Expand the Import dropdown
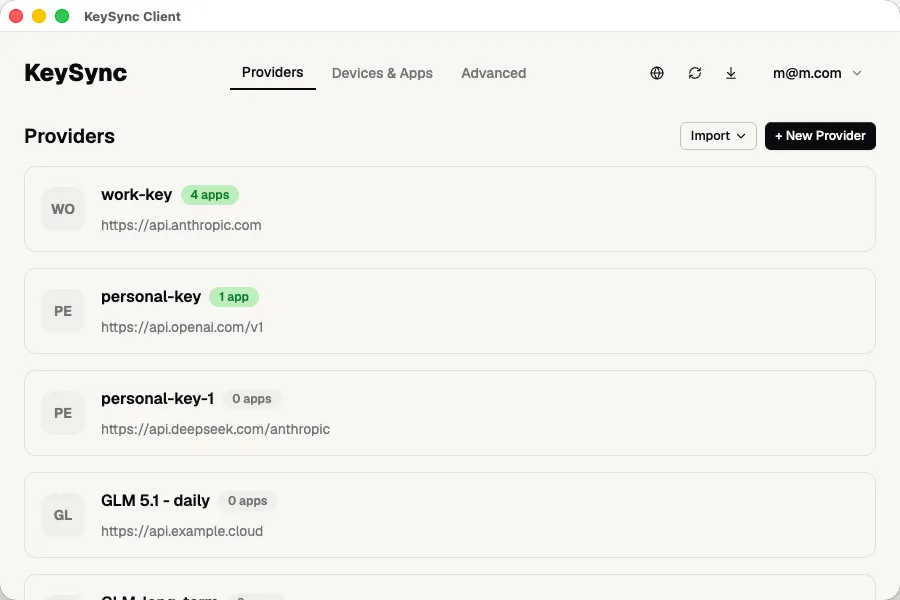The width and height of the screenshot is (900, 600). point(718,136)
